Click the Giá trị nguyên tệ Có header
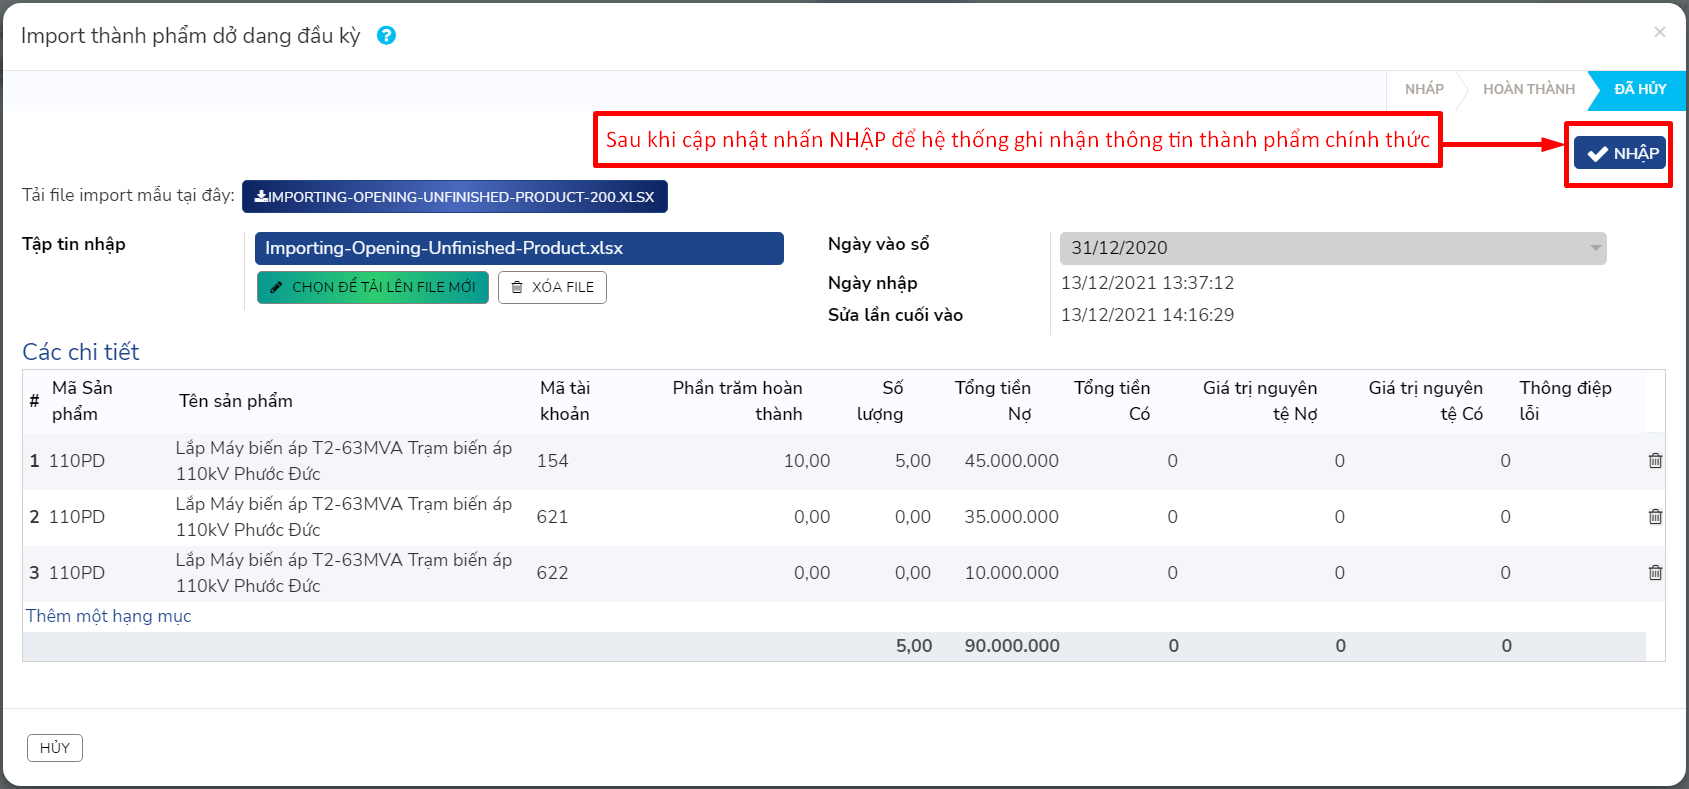This screenshot has width=1689, height=789. (1426, 401)
